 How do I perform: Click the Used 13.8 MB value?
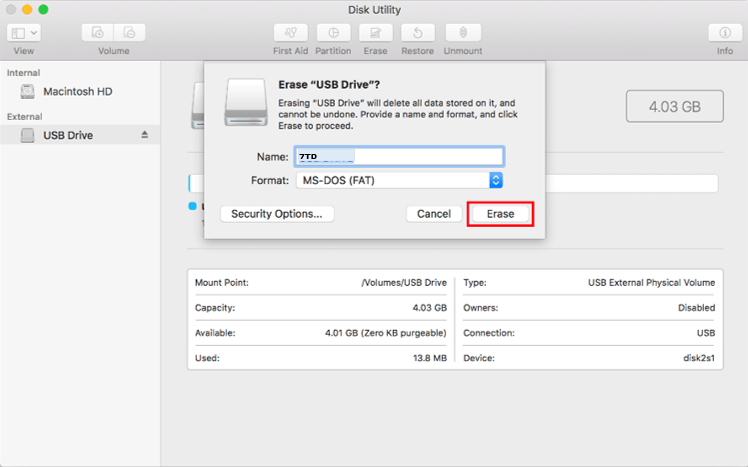click(430, 358)
